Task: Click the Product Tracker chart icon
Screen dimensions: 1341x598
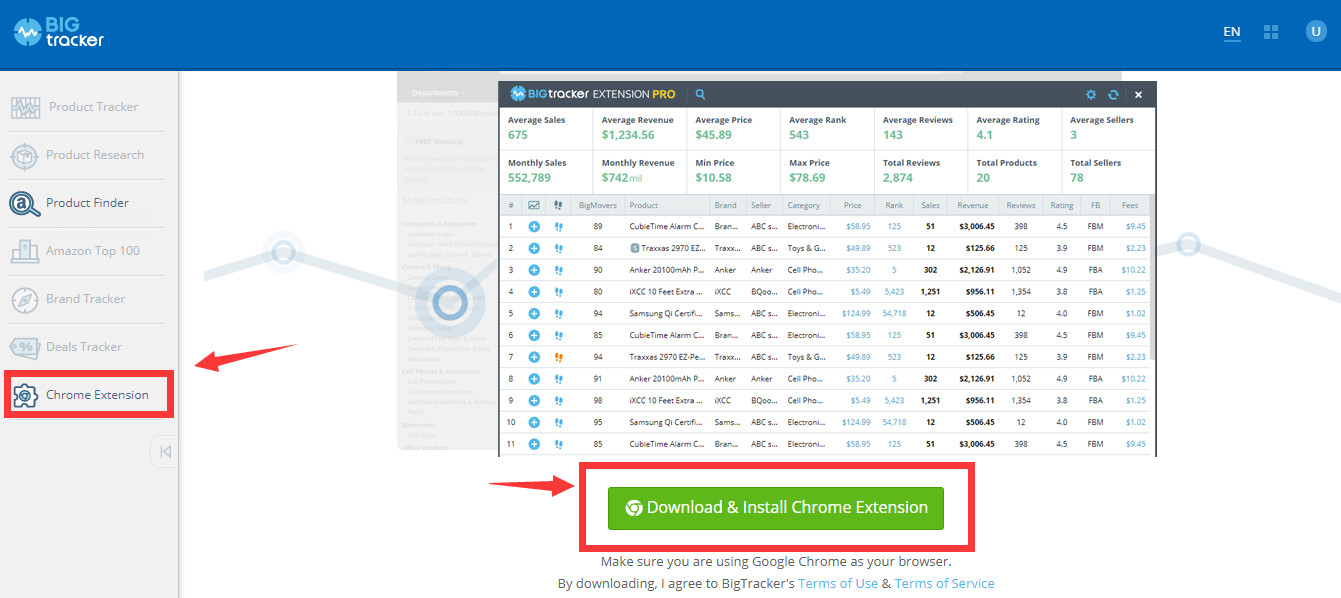Action: tap(26, 107)
